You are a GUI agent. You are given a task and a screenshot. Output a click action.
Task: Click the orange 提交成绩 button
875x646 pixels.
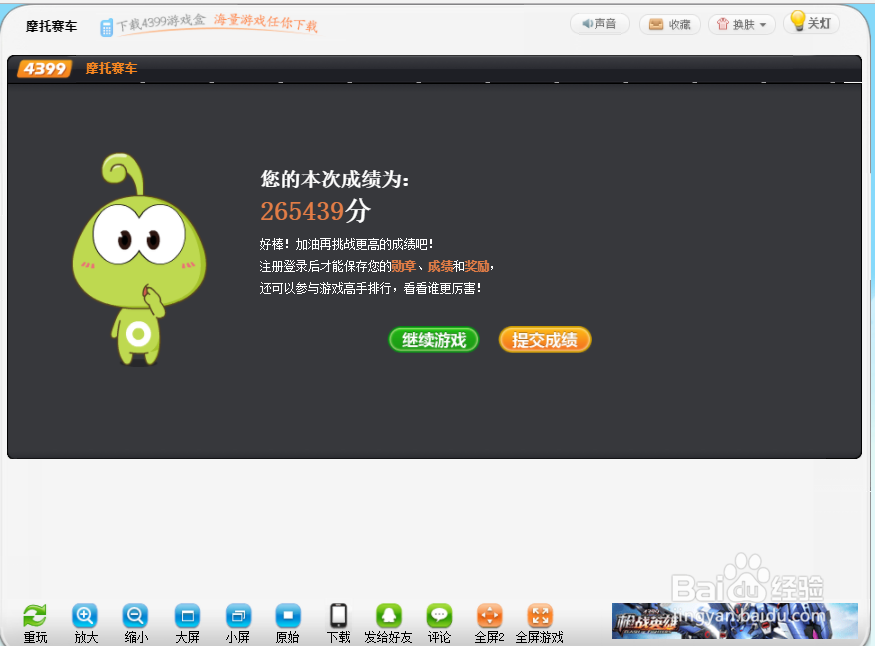click(x=545, y=340)
